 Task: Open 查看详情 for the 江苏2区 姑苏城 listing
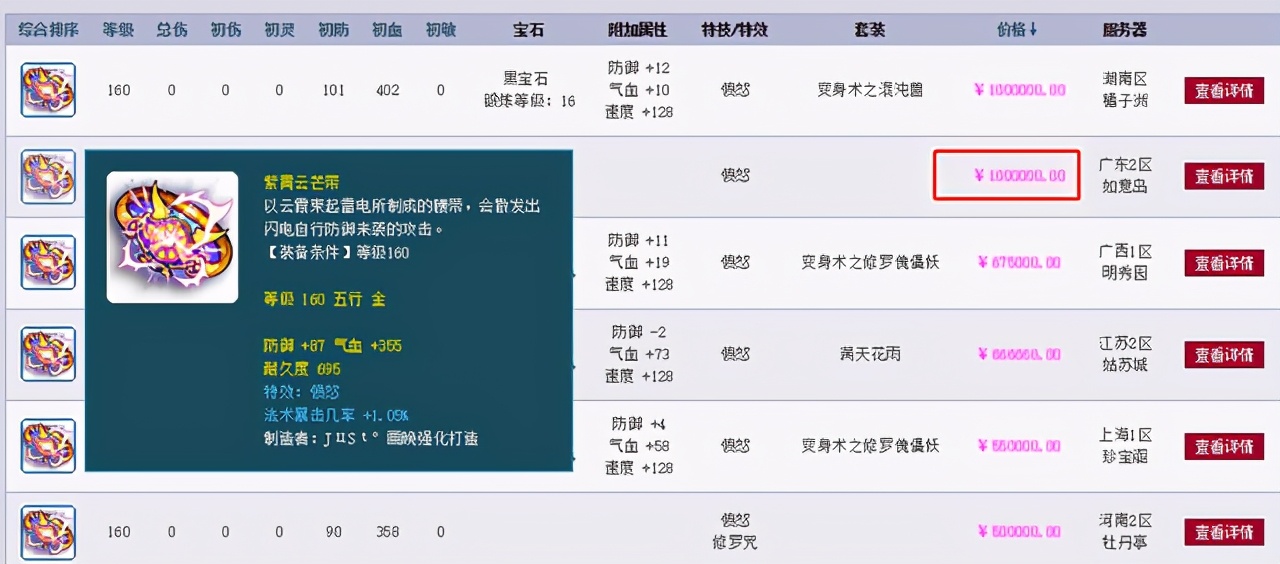point(1224,354)
